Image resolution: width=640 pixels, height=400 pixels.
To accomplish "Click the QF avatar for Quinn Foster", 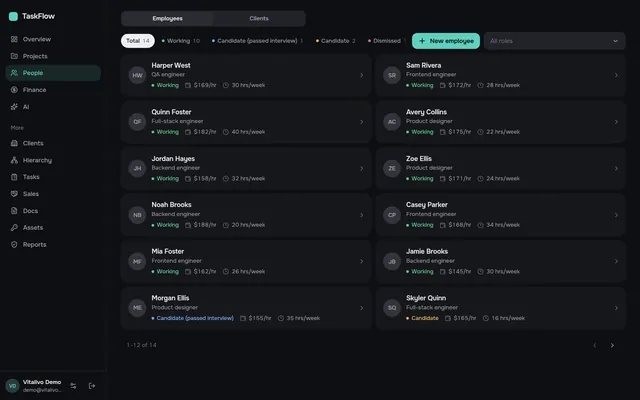I will [x=137, y=122].
